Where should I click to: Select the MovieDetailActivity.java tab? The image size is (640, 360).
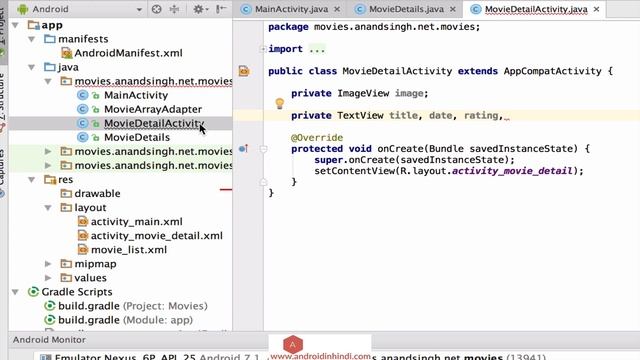click(x=536, y=9)
